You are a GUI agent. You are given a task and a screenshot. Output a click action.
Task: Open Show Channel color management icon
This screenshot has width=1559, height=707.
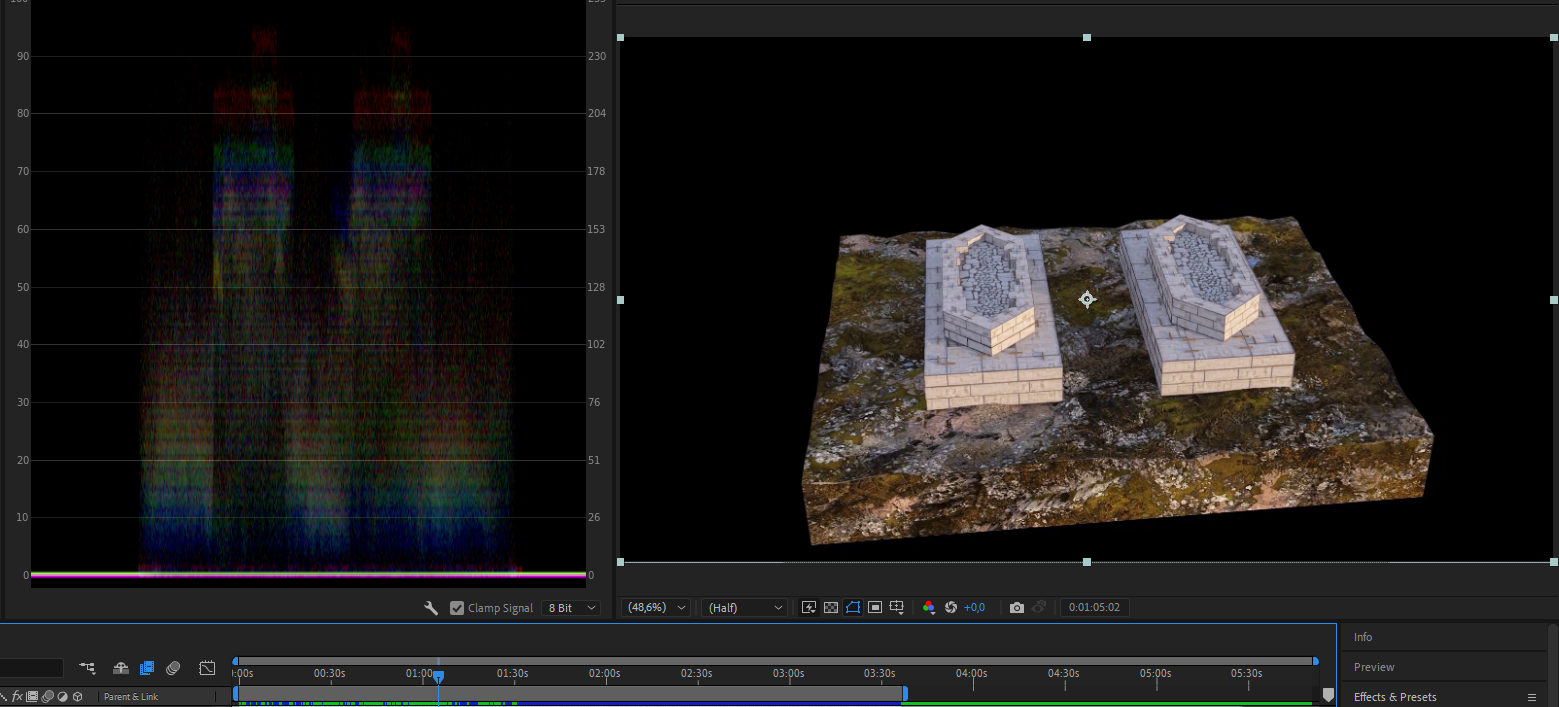click(929, 608)
